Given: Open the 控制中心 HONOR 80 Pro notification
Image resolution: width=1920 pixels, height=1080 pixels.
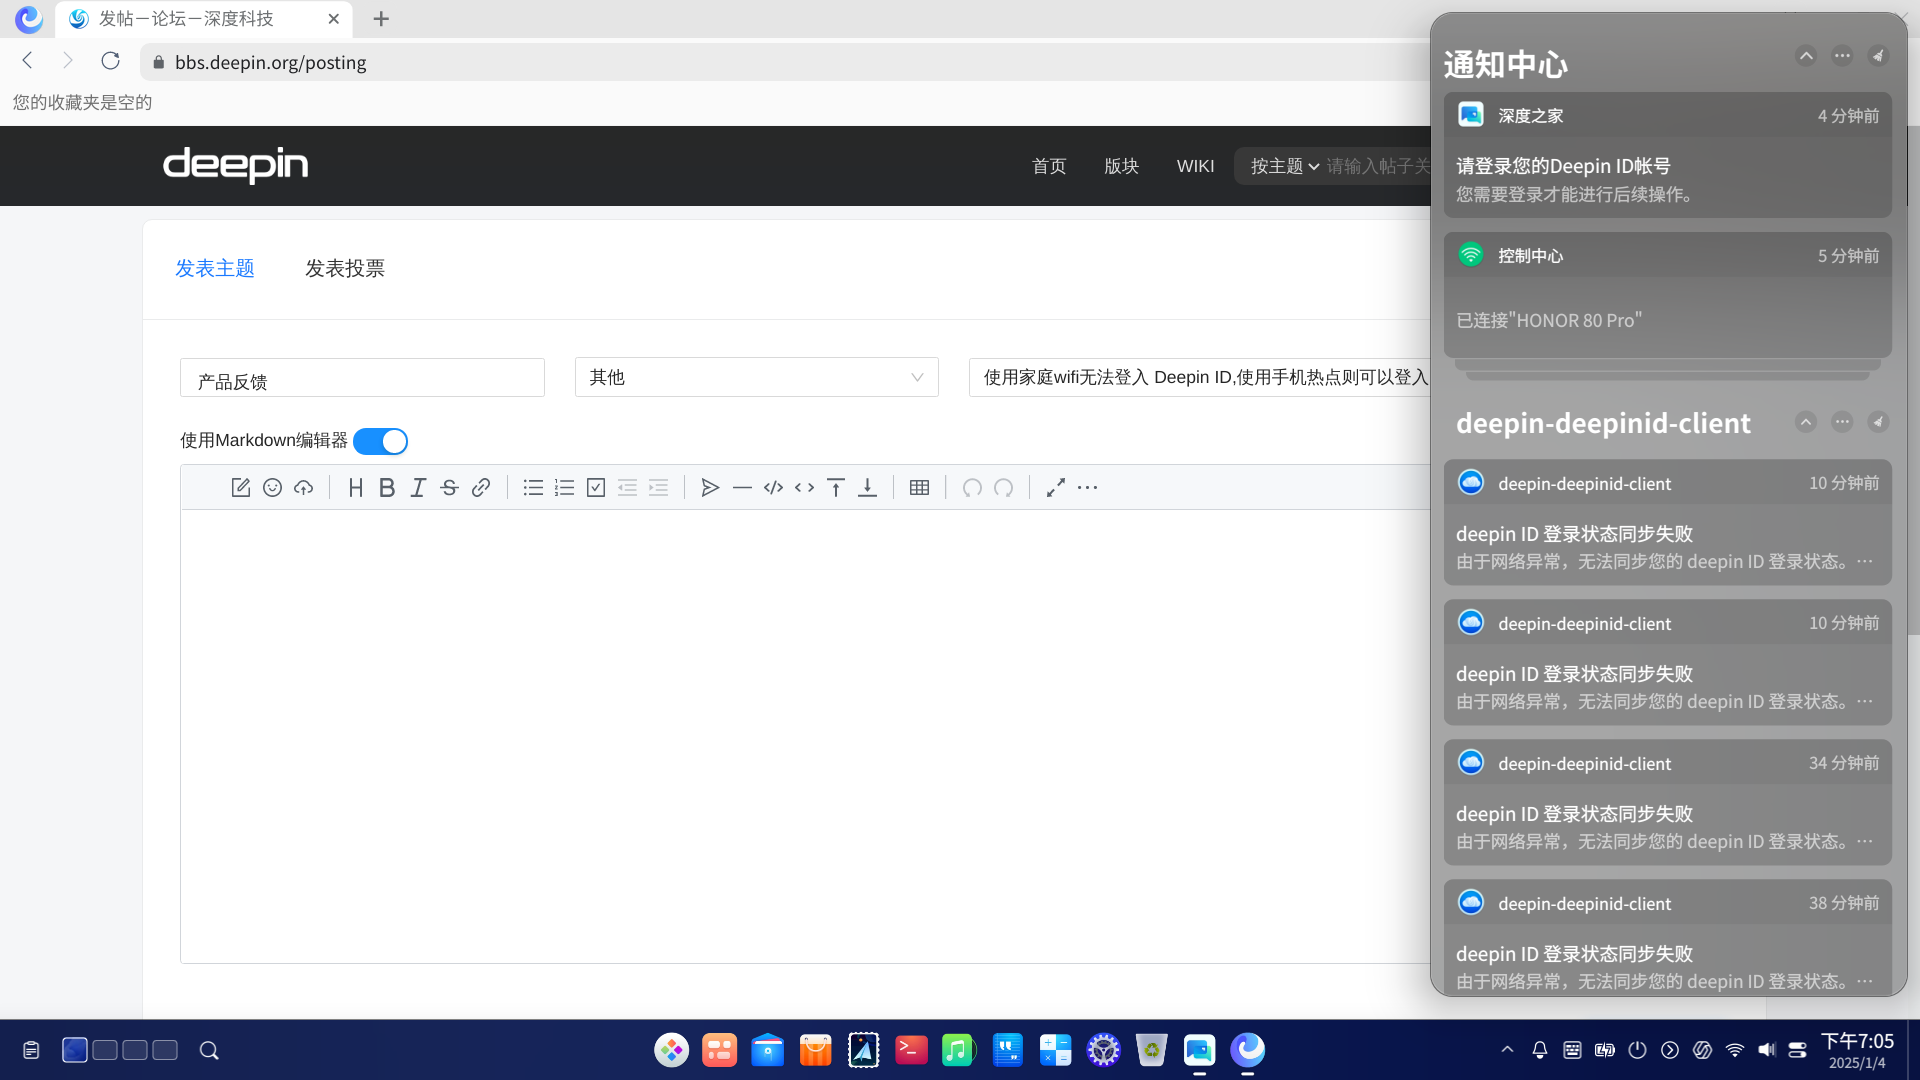Looking at the screenshot, I should click(x=1667, y=295).
